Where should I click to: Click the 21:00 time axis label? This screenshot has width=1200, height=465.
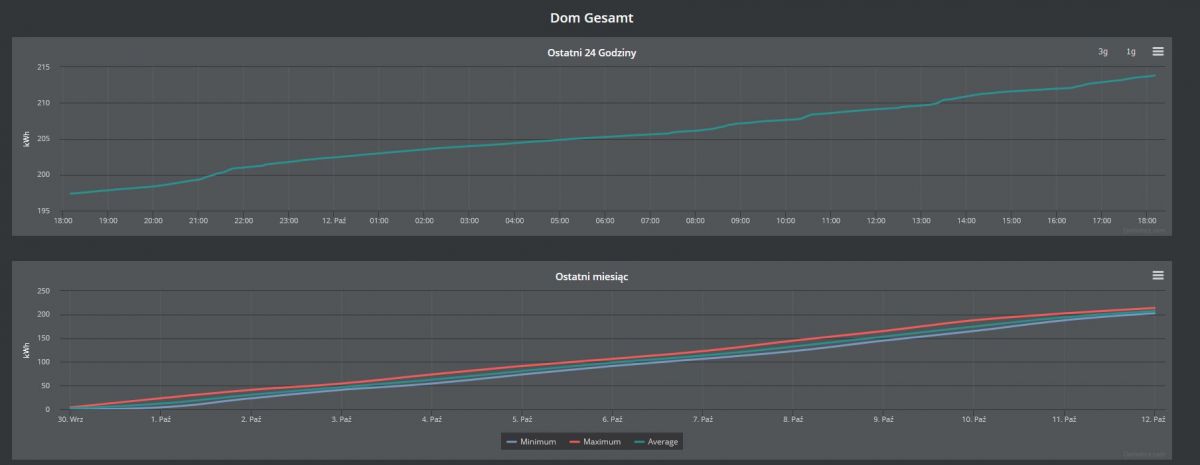pyautogui.click(x=198, y=220)
